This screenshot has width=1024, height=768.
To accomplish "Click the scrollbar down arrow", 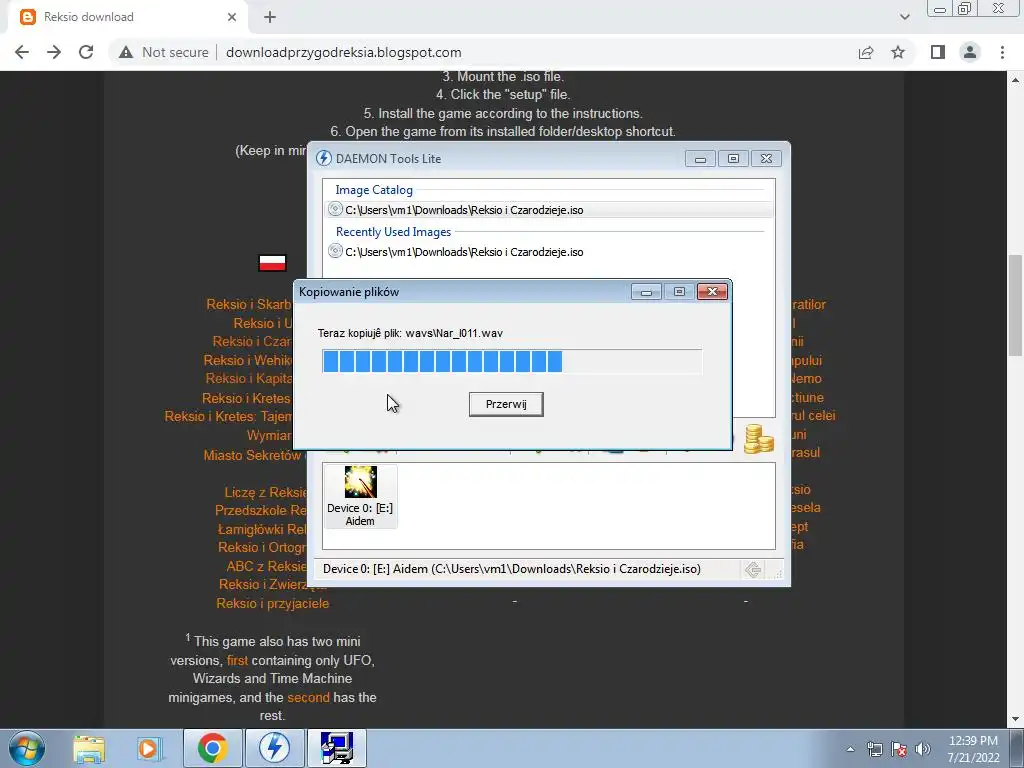I will click(x=1015, y=719).
